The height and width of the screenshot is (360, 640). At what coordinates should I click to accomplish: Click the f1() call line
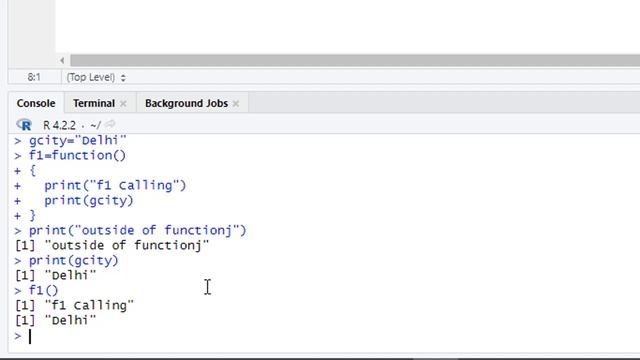coord(43,291)
